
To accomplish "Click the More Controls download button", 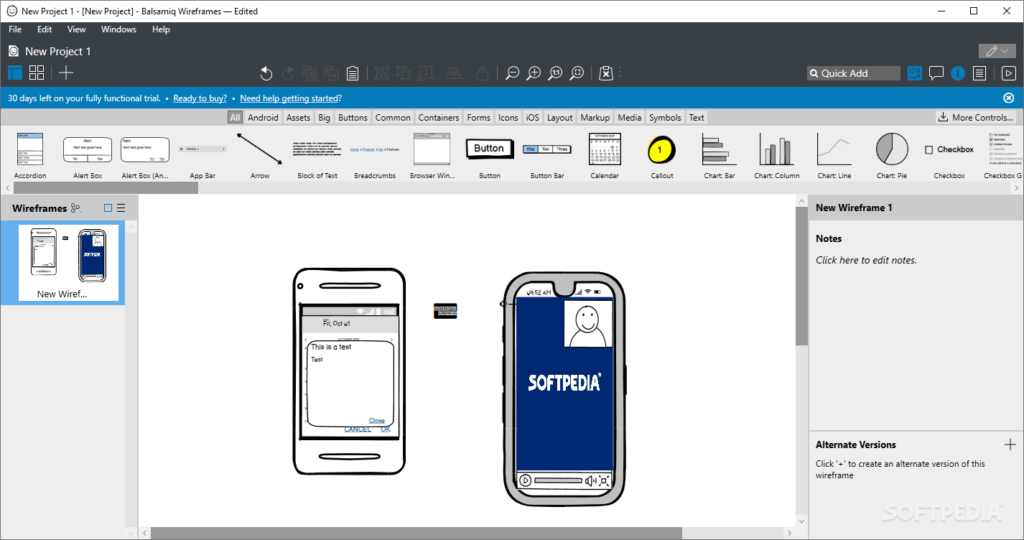I will pos(976,118).
